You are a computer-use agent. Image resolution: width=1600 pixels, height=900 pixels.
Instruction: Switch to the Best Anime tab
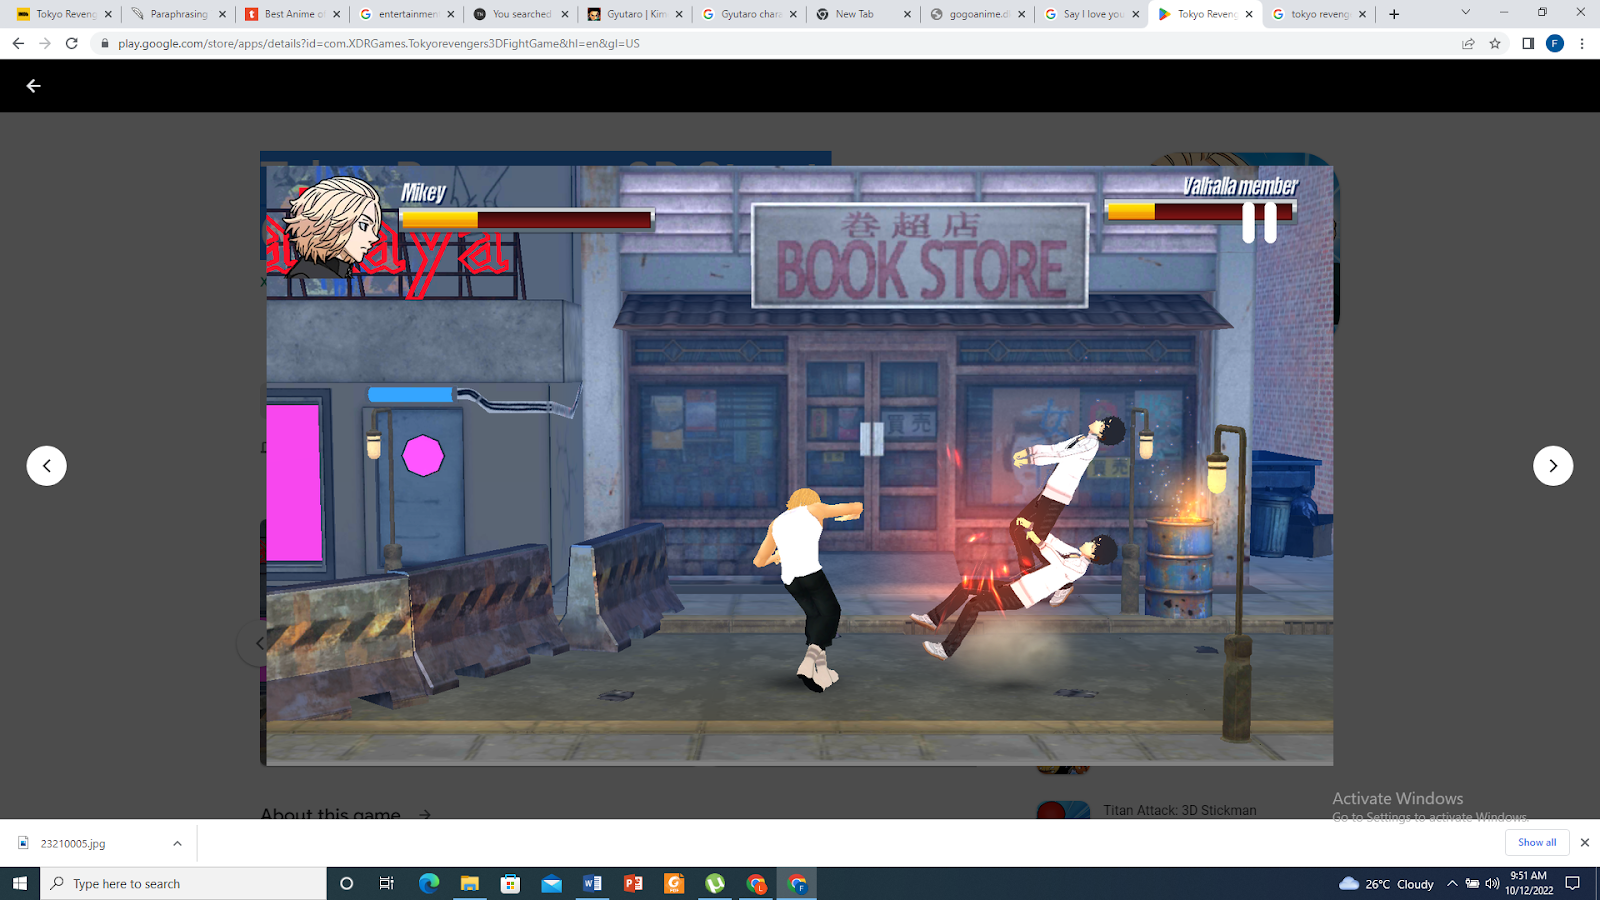pyautogui.click(x=293, y=14)
